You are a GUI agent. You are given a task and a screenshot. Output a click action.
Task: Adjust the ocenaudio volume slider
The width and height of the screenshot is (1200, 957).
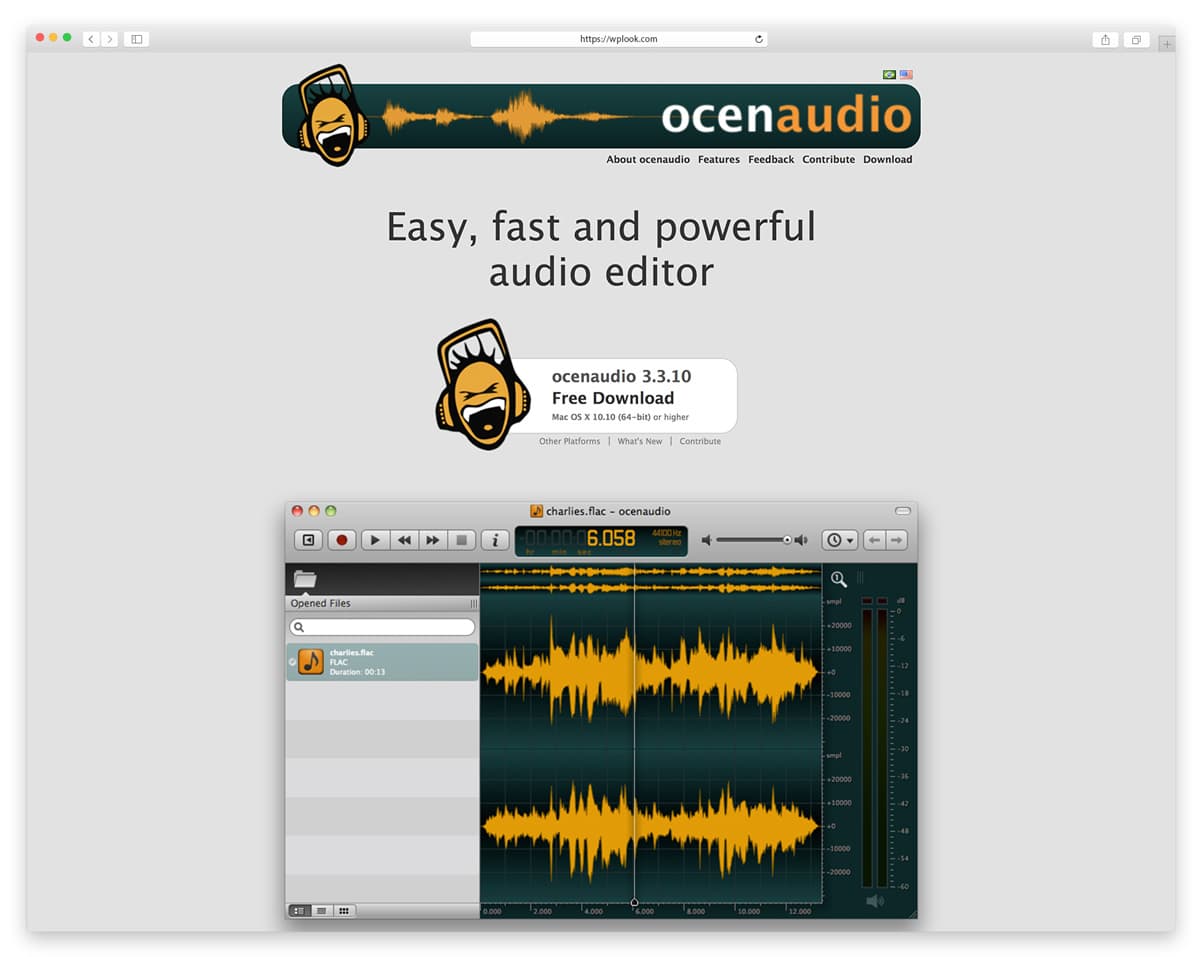754,540
